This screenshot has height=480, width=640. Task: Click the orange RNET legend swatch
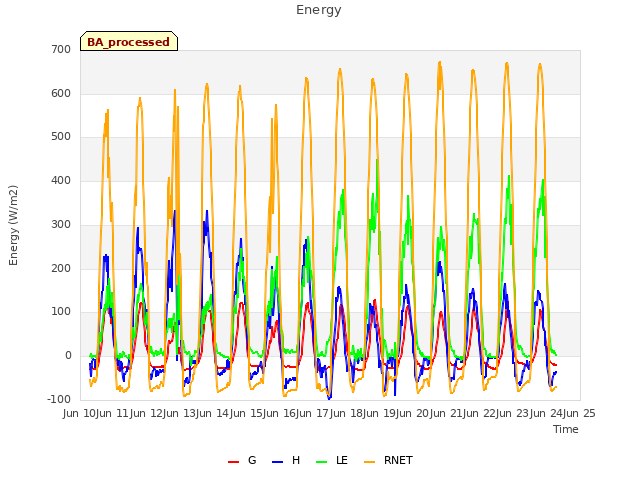(369, 462)
